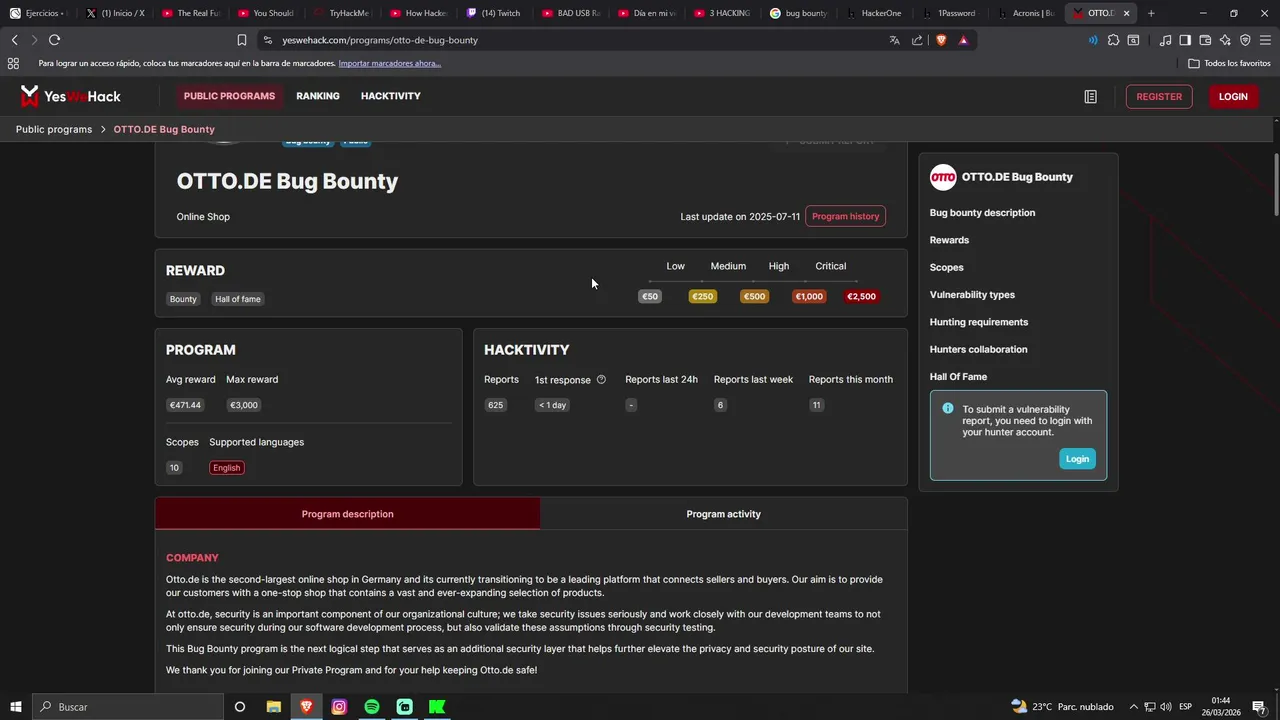The image size is (1280, 720).
Task: Click the €50 low reward badge
Action: click(650, 296)
